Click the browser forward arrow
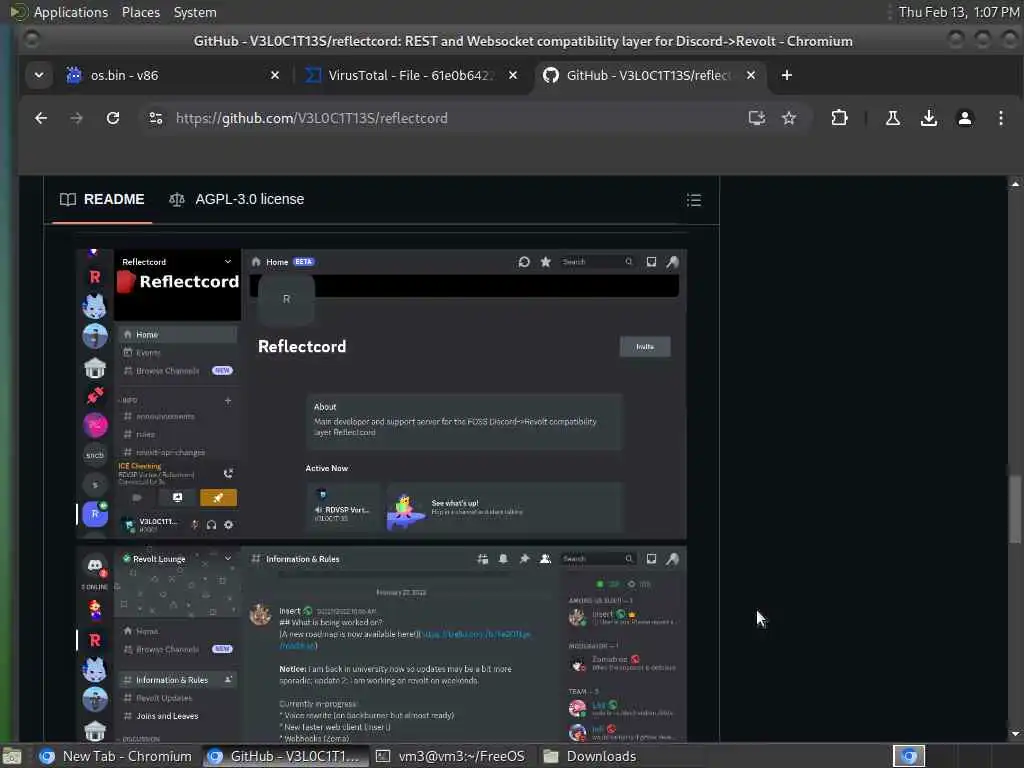Image resolution: width=1024 pixels, height=768 pixels. coord(76,118)
